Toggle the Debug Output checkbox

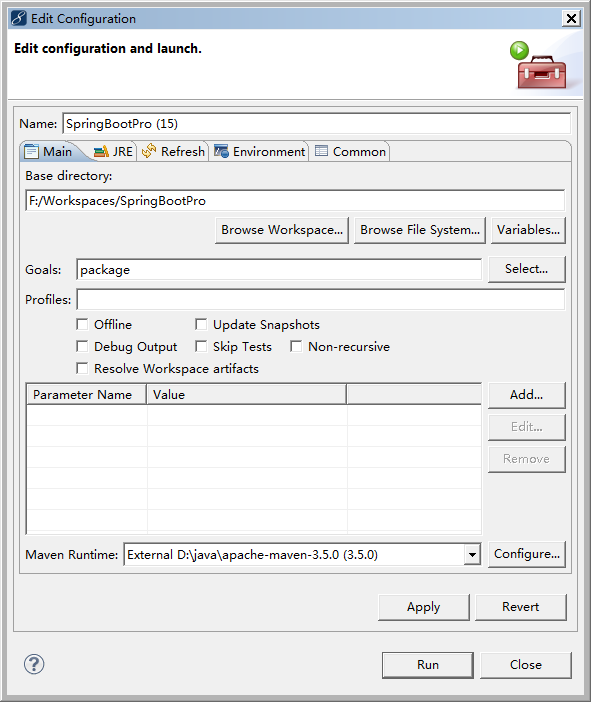pos(82,346)
